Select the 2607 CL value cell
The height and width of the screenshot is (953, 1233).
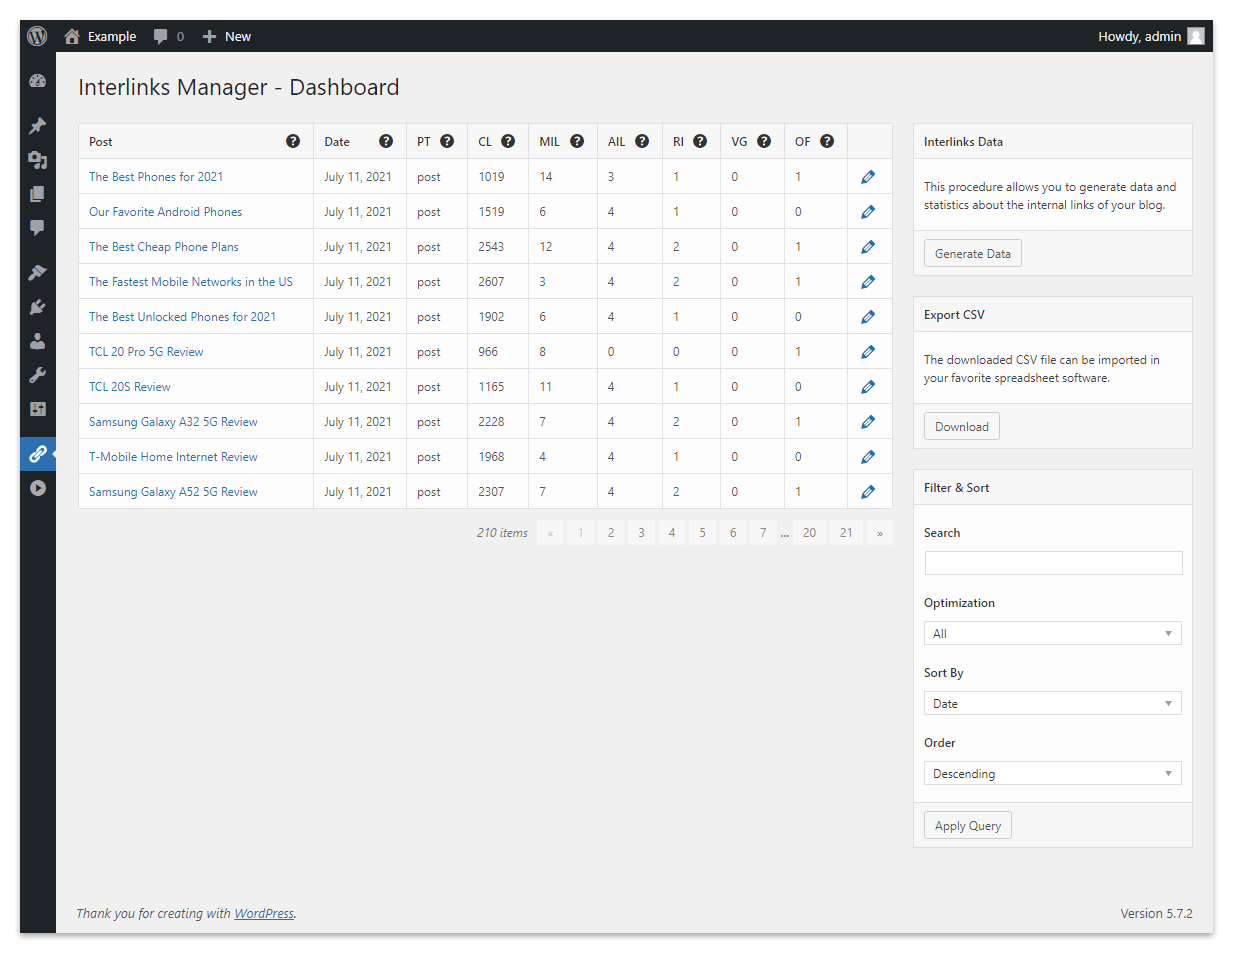click(x=497, y=282)
